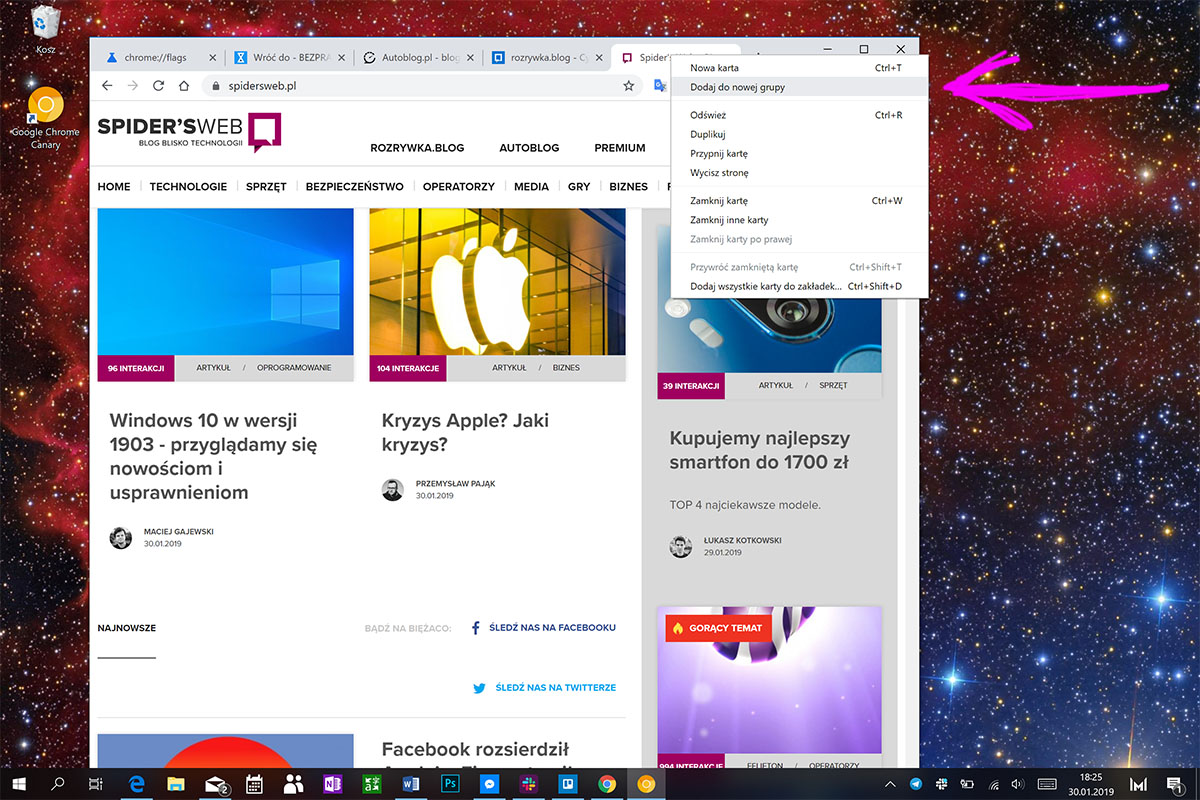Show hidden tray icons chevron
Viewport: 1200px width, 800px height.
point(890,784)
